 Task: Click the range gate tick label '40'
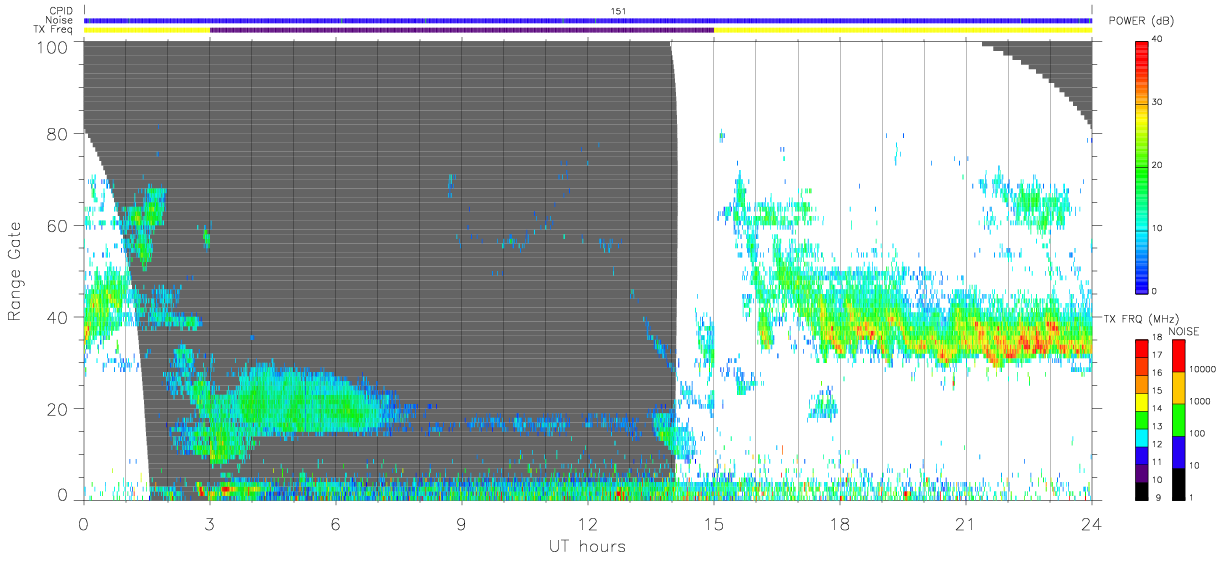(x=57, y=317)
